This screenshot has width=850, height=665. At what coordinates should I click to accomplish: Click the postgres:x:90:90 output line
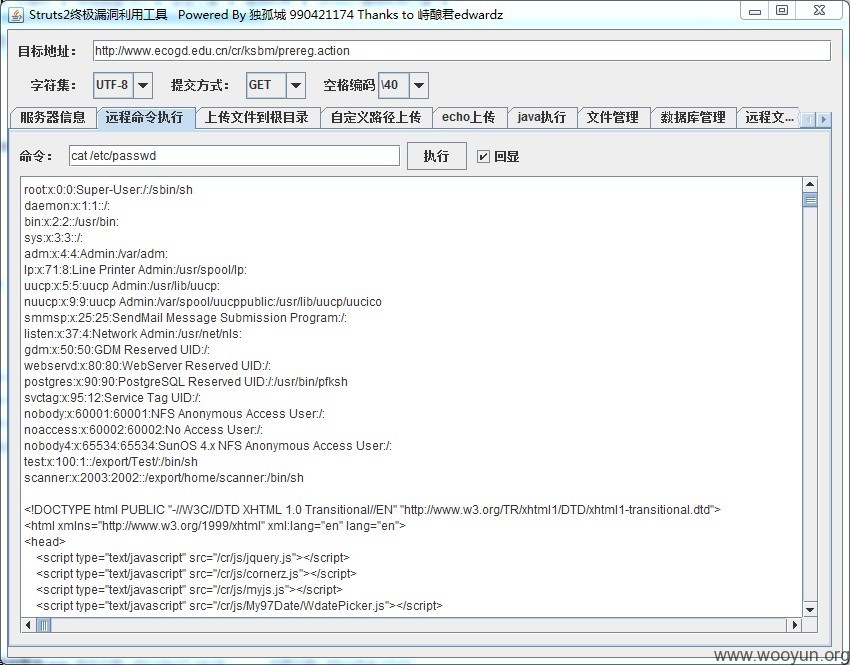coord(186,382)
